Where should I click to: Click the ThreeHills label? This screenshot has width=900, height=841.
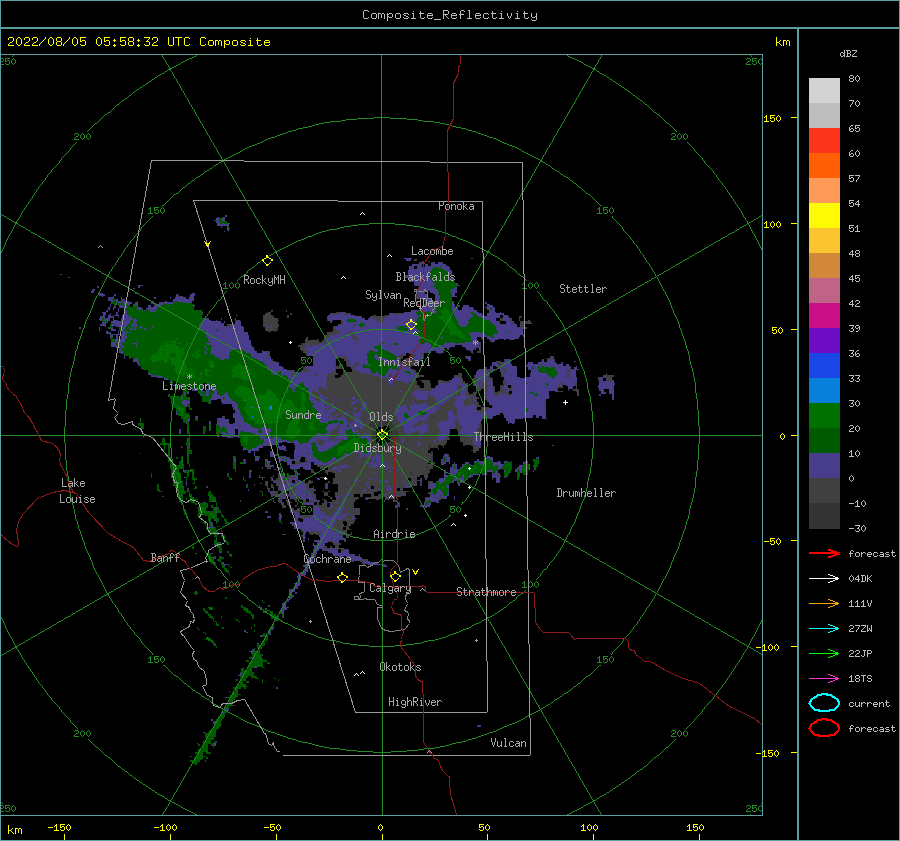503,437
